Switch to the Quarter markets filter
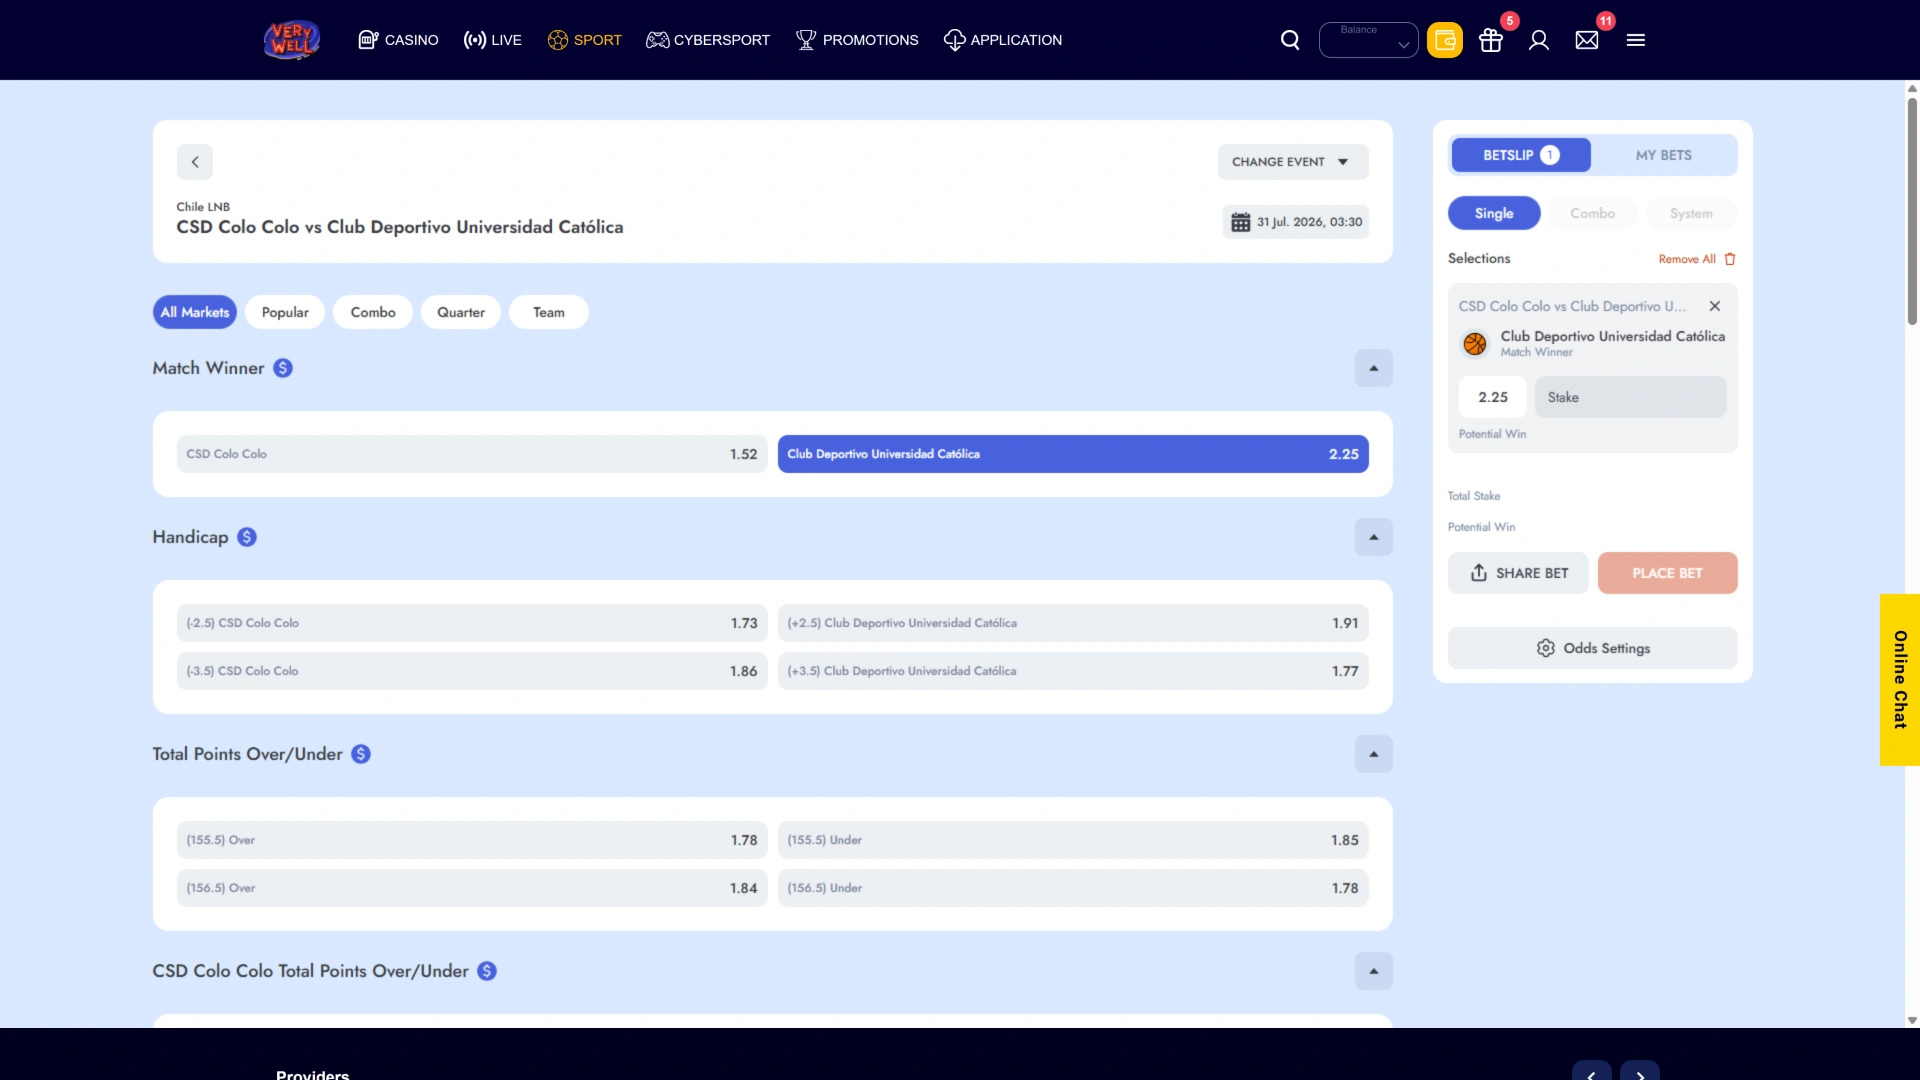 (461, 312)
